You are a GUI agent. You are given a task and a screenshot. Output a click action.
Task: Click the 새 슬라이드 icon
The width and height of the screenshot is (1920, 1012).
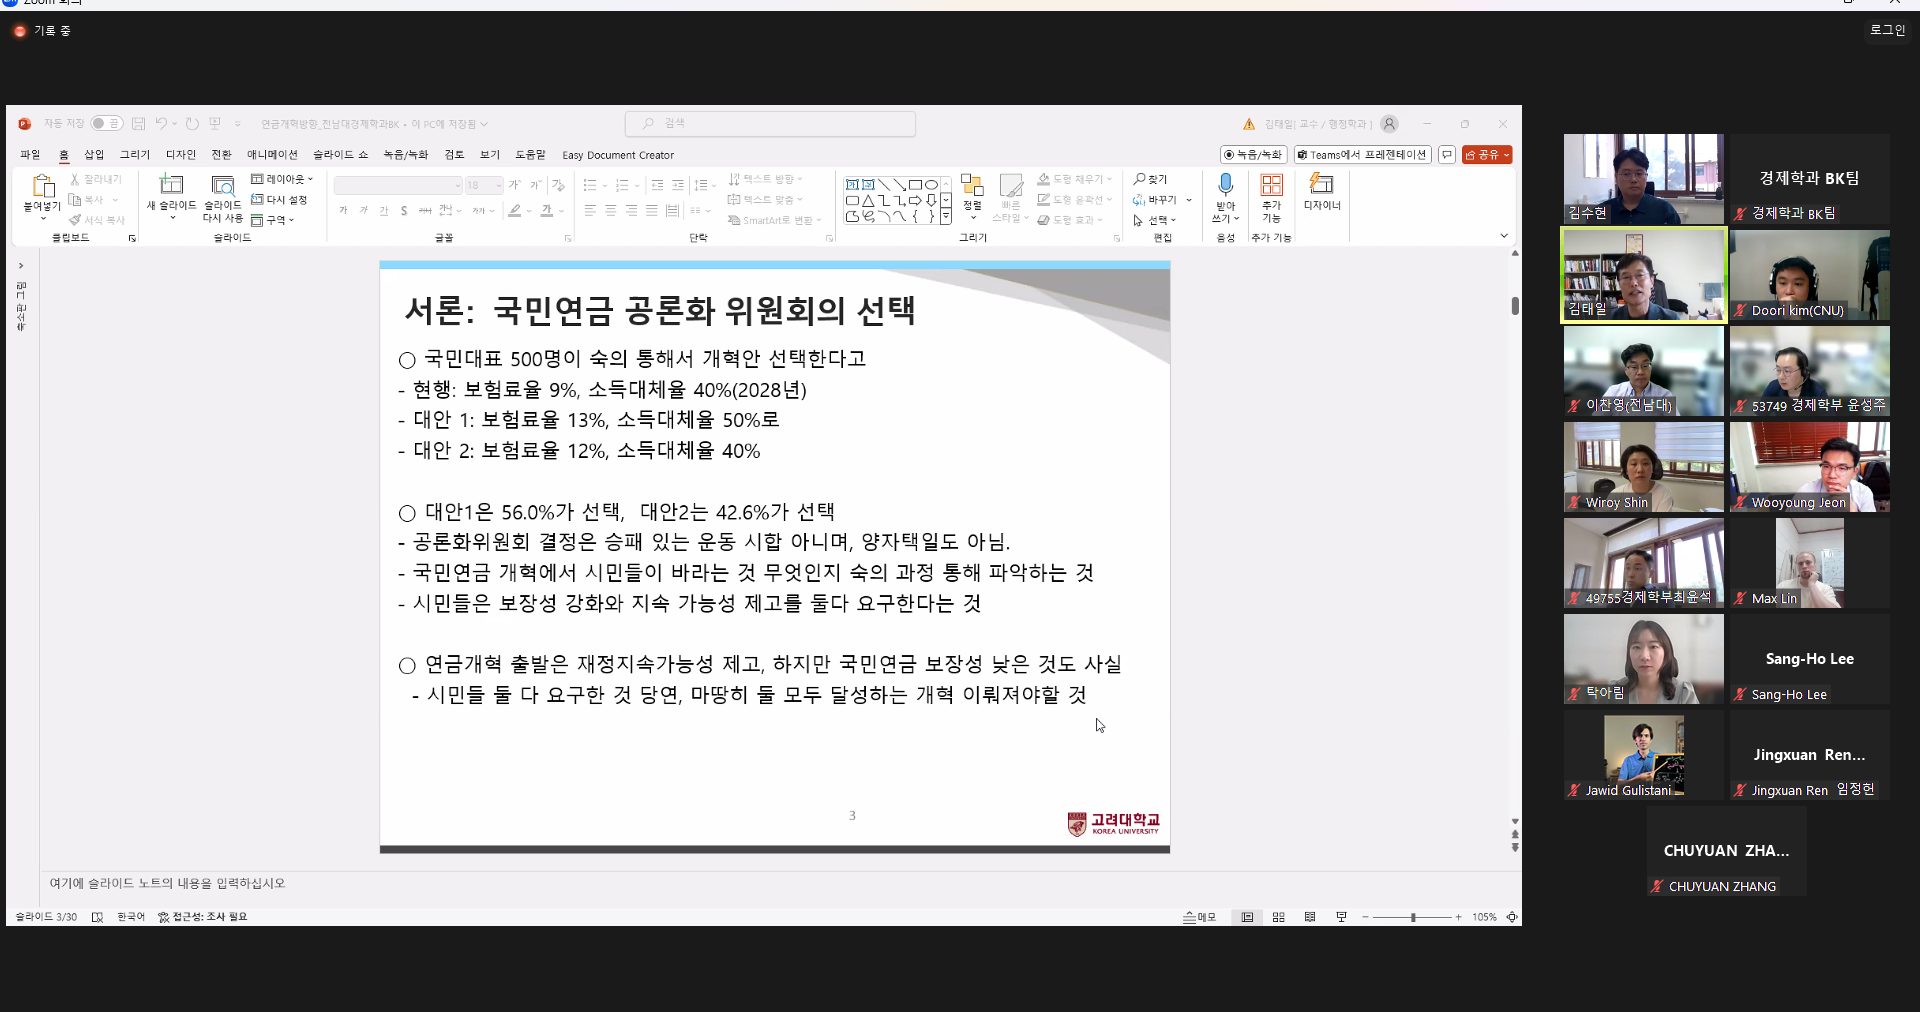click(x=172, y=184)
